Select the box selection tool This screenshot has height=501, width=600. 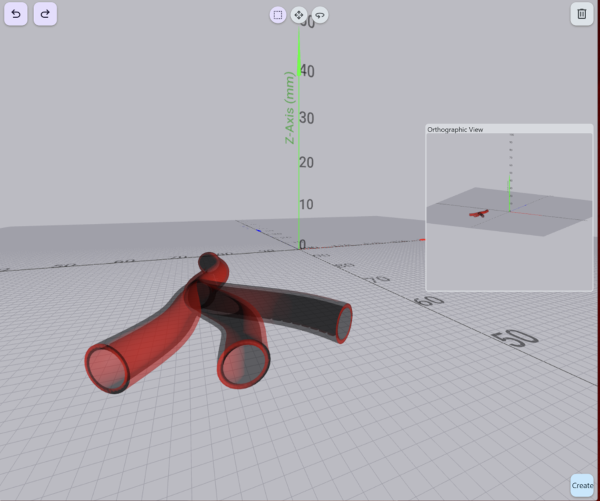point(278,15)
